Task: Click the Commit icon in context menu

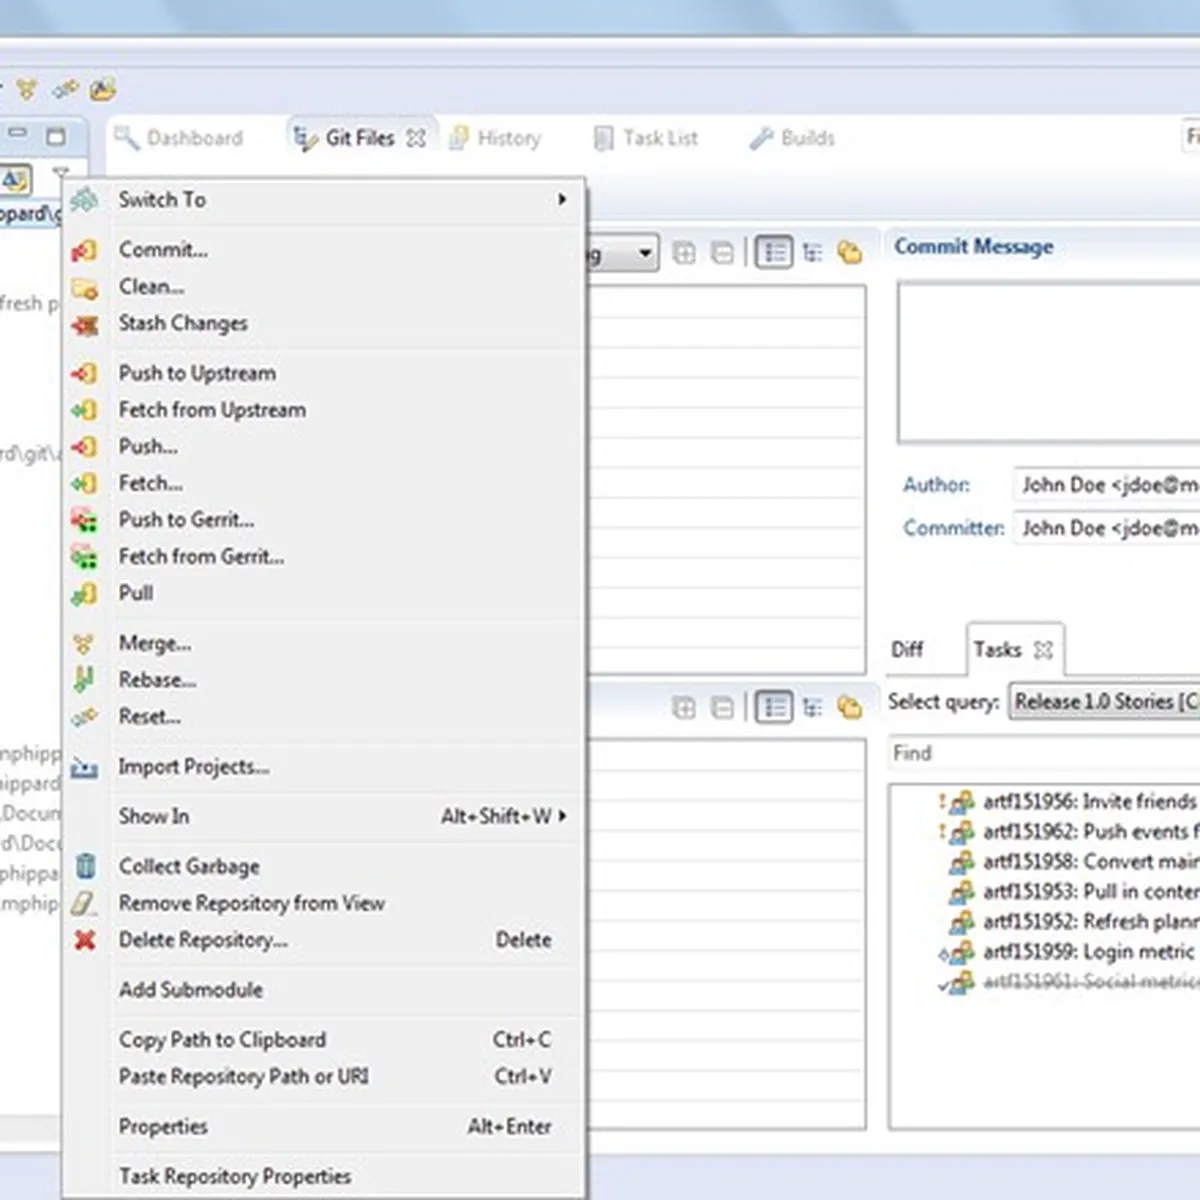Action: pos(84,250)
